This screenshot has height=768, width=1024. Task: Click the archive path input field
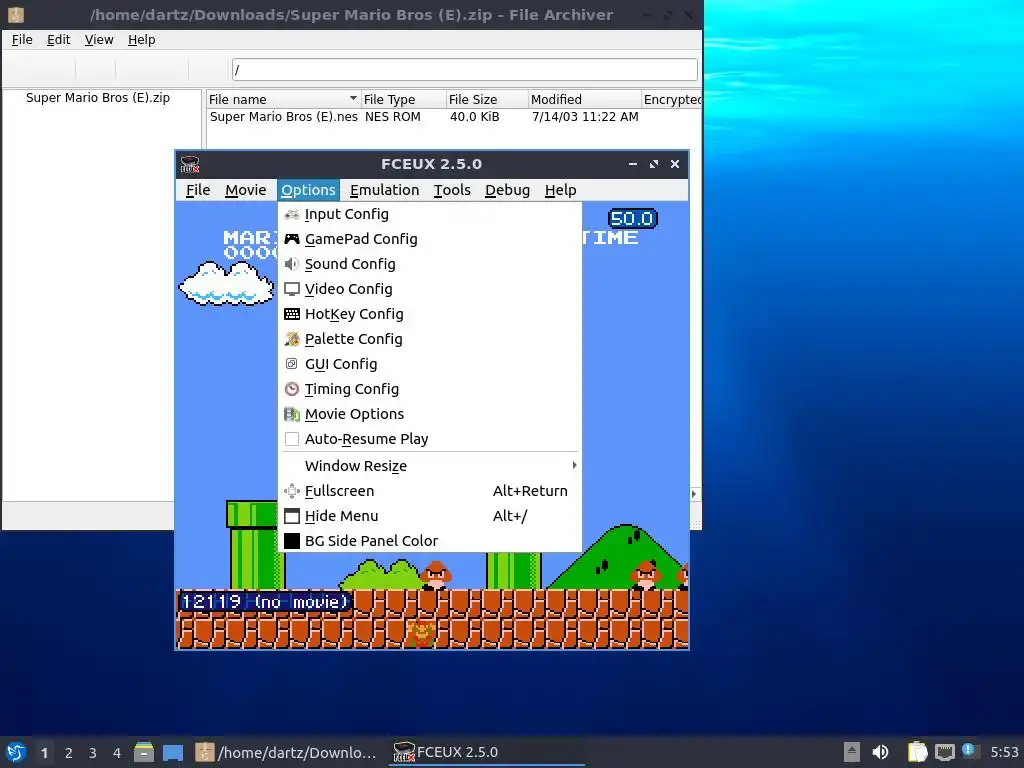[x=464, y=69]
